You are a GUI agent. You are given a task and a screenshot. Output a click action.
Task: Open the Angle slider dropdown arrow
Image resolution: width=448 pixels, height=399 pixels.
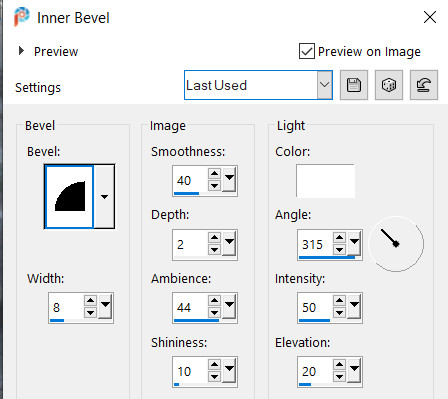(354, 243)
